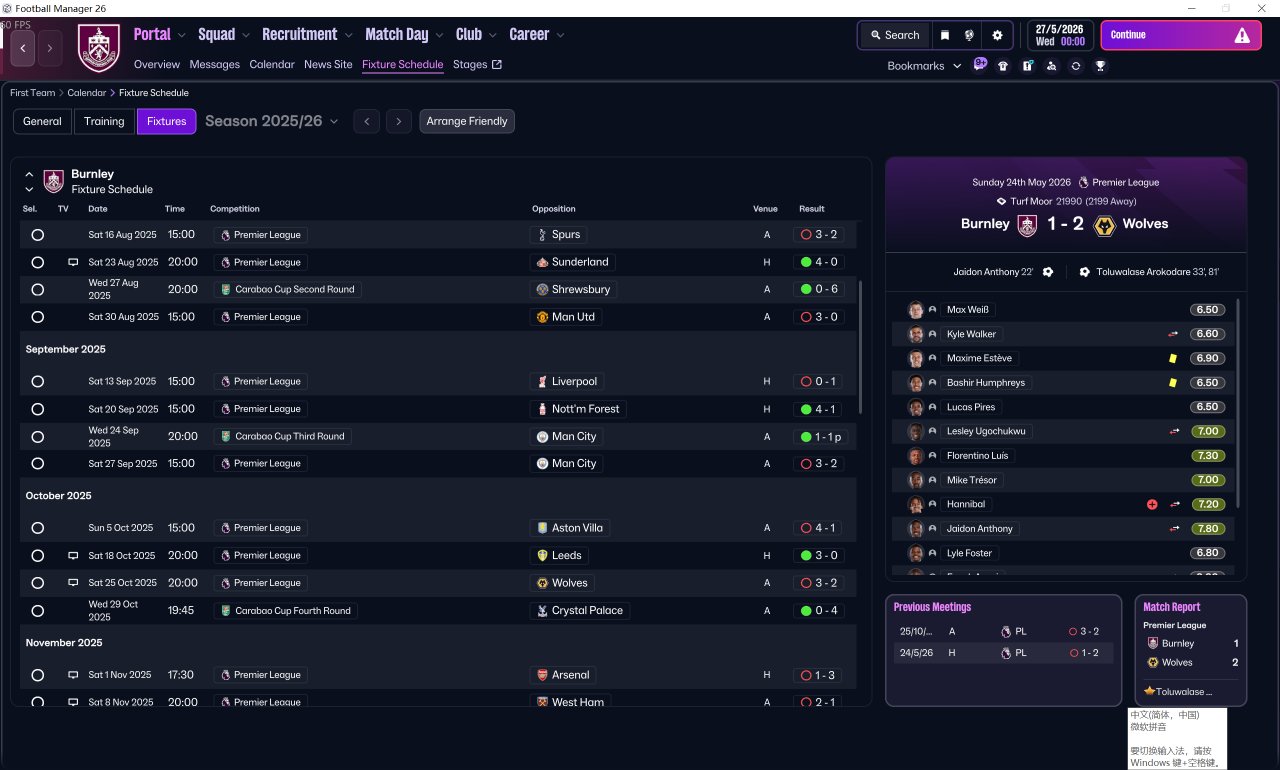1280x770 pixels.
Task: Open the person-search icon in bookmarks row
Action: coord(1051,66)
